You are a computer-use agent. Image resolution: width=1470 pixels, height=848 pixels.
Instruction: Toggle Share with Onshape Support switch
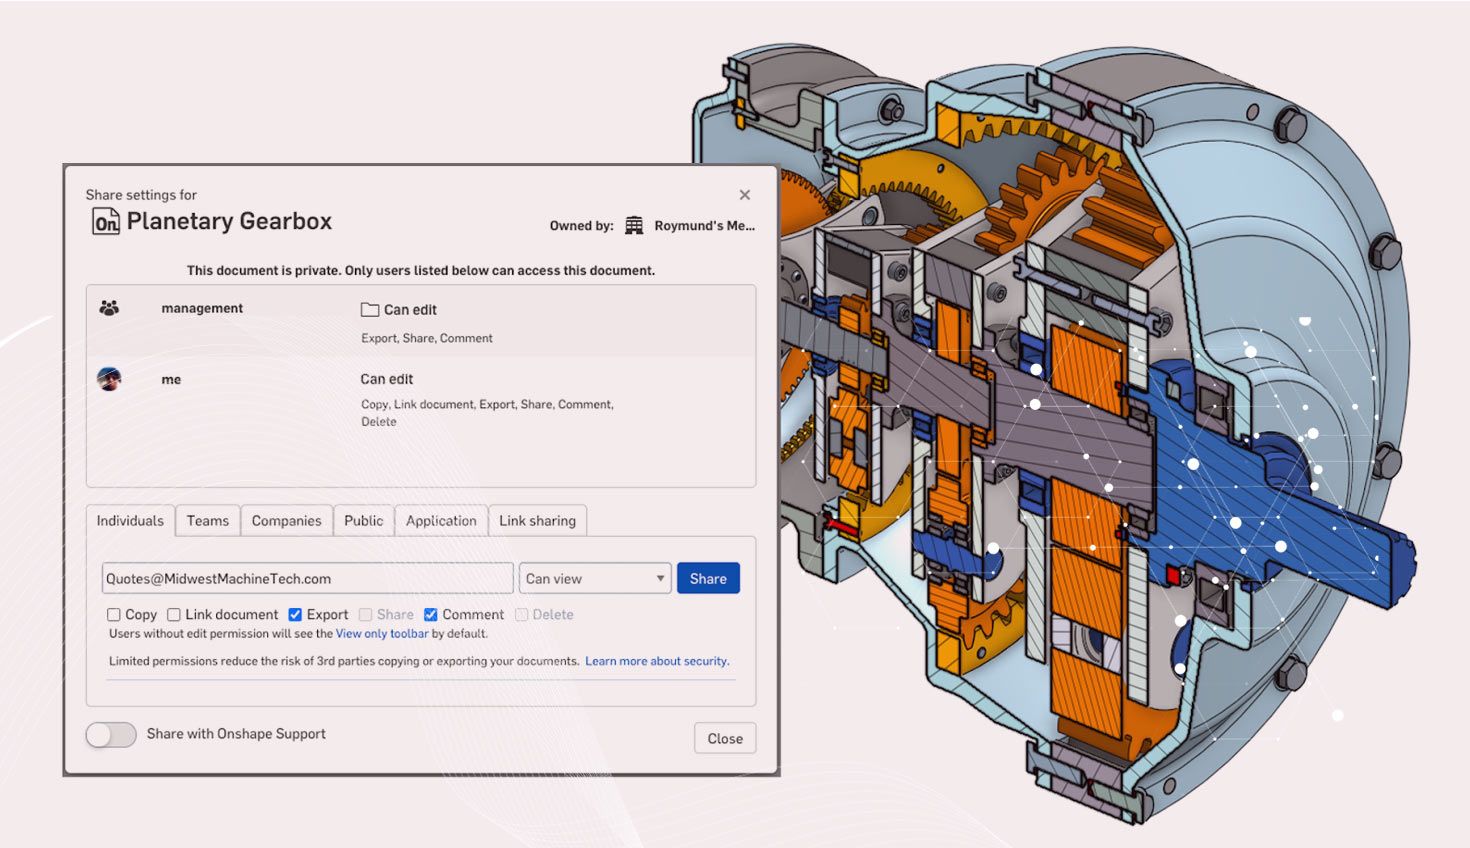(x=111, y=735)
